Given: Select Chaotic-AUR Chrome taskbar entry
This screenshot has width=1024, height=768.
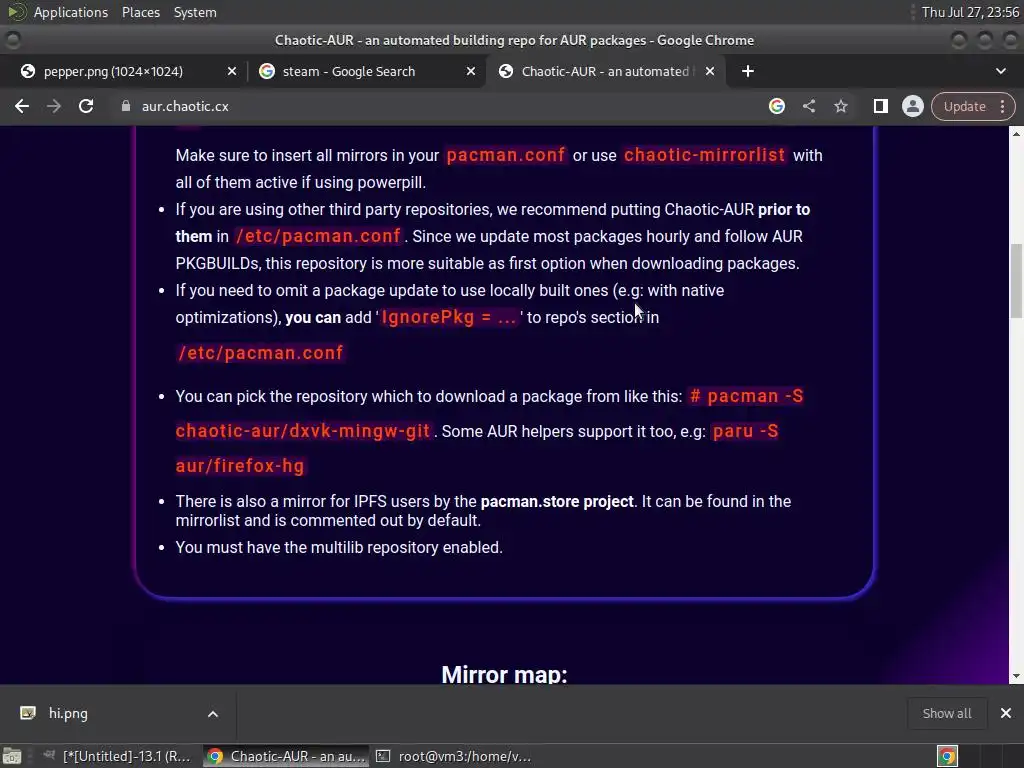Looking at the screenshot, I should tap(286, 756).
